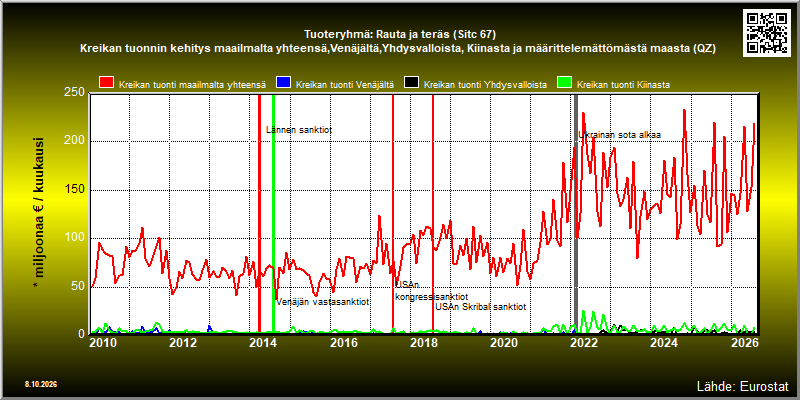
Task: Click the 'Ukrainan sota alkaa' annotation
Action: tap(619, 135)
